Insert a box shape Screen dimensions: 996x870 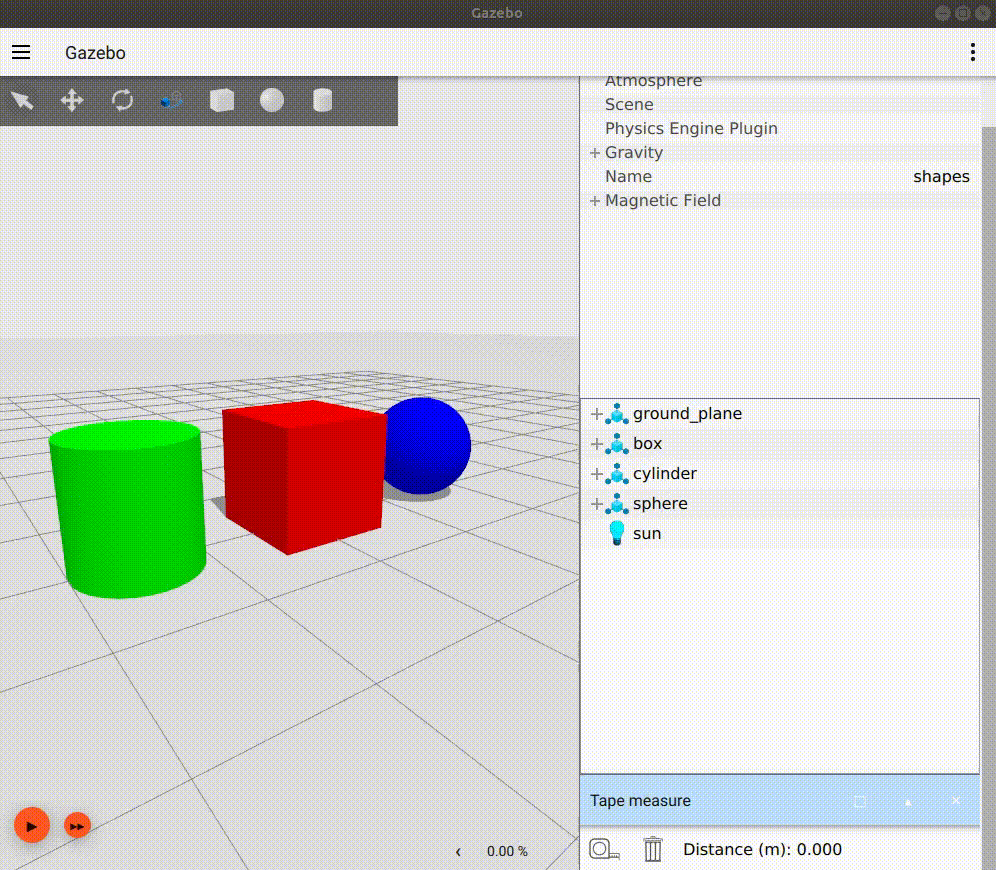click(x=222, y=100)
